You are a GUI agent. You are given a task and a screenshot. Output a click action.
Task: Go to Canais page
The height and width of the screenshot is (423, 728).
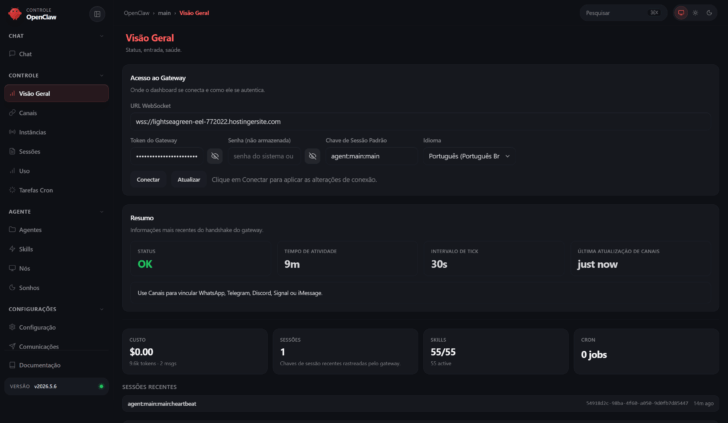point(56,113)
